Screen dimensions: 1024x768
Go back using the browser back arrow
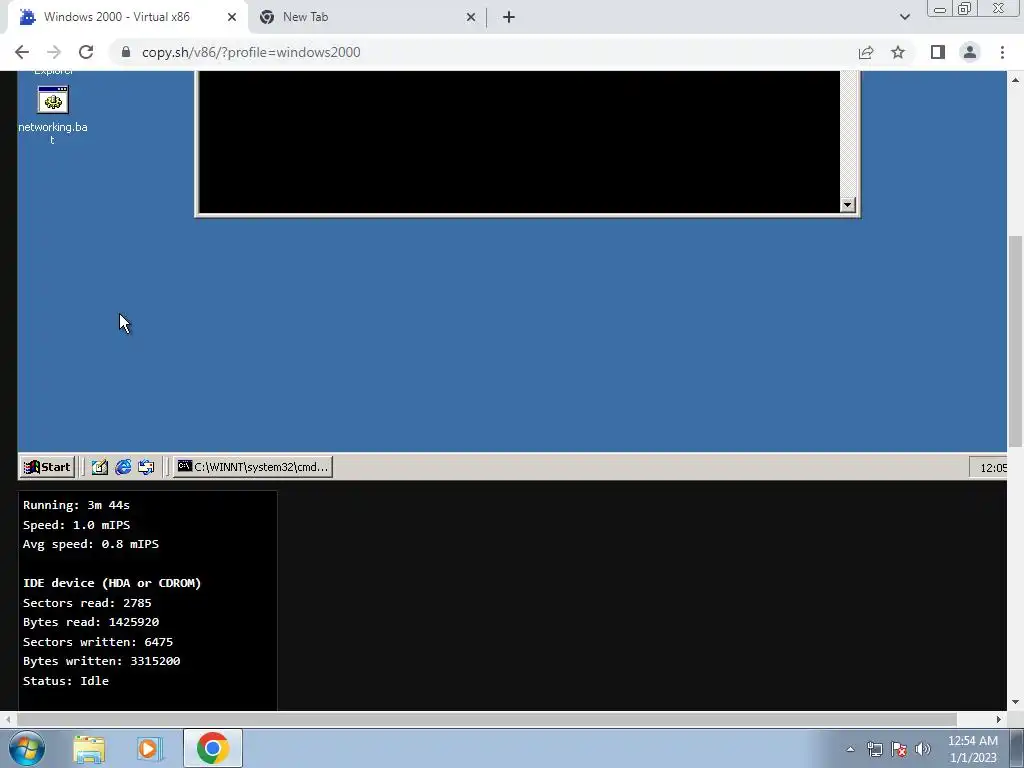[22, 52]
